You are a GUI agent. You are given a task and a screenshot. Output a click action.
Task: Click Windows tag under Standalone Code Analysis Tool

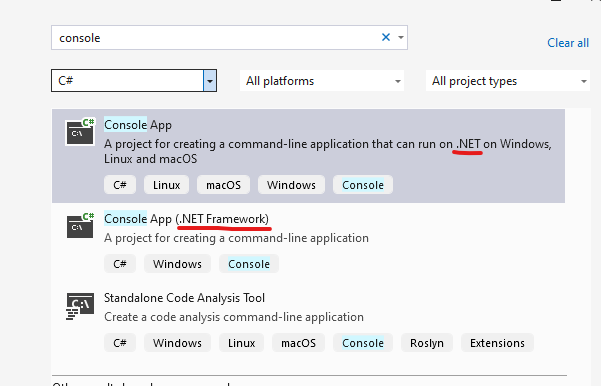point(177,343)
